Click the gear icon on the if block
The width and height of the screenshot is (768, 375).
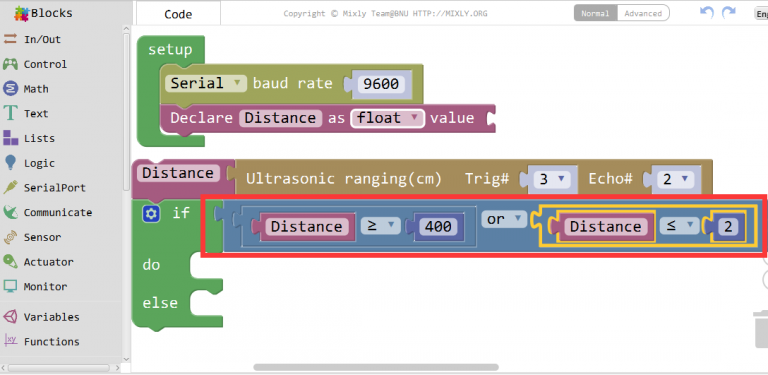151,213
